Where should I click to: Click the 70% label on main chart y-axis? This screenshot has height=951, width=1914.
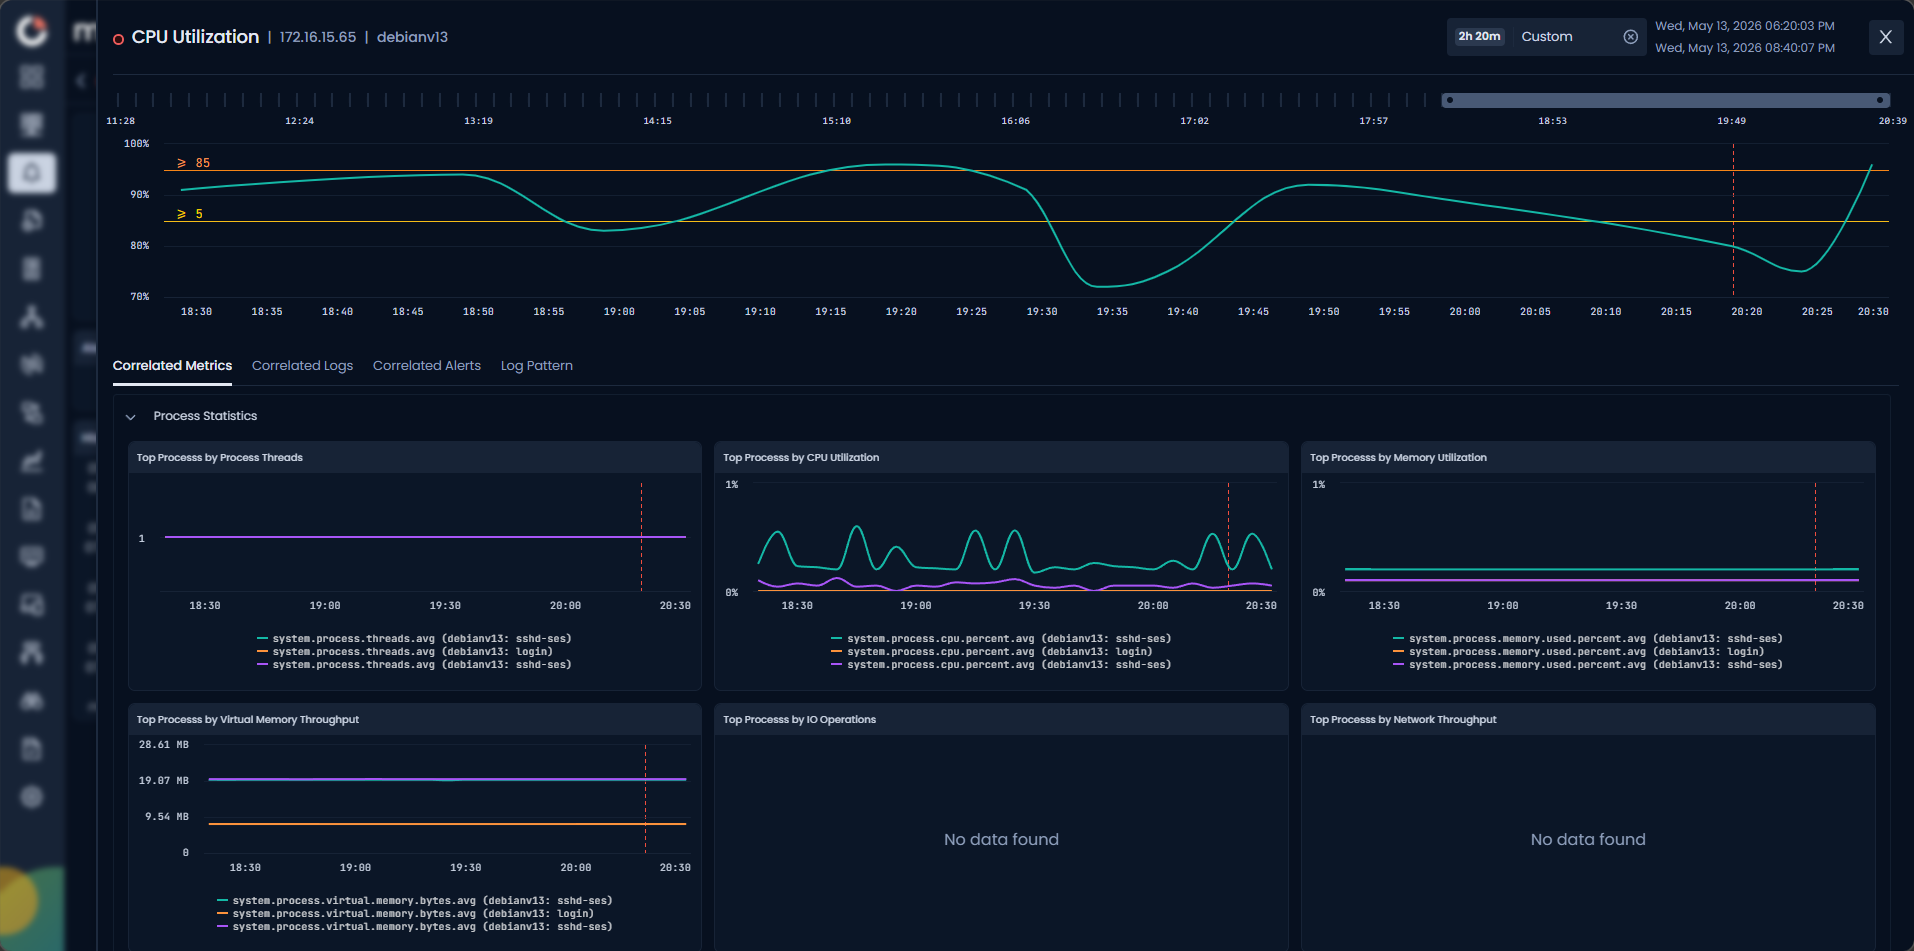140,297
